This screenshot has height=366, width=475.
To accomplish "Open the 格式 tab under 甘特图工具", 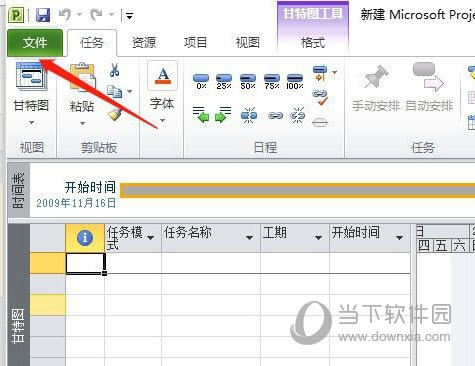I will [x=313, y=43].
